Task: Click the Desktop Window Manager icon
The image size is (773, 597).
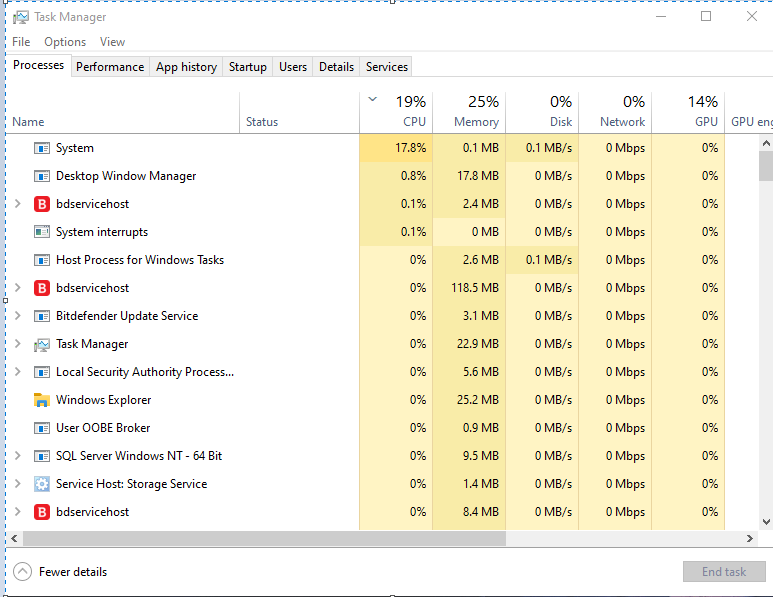Action: click(42, 176)
